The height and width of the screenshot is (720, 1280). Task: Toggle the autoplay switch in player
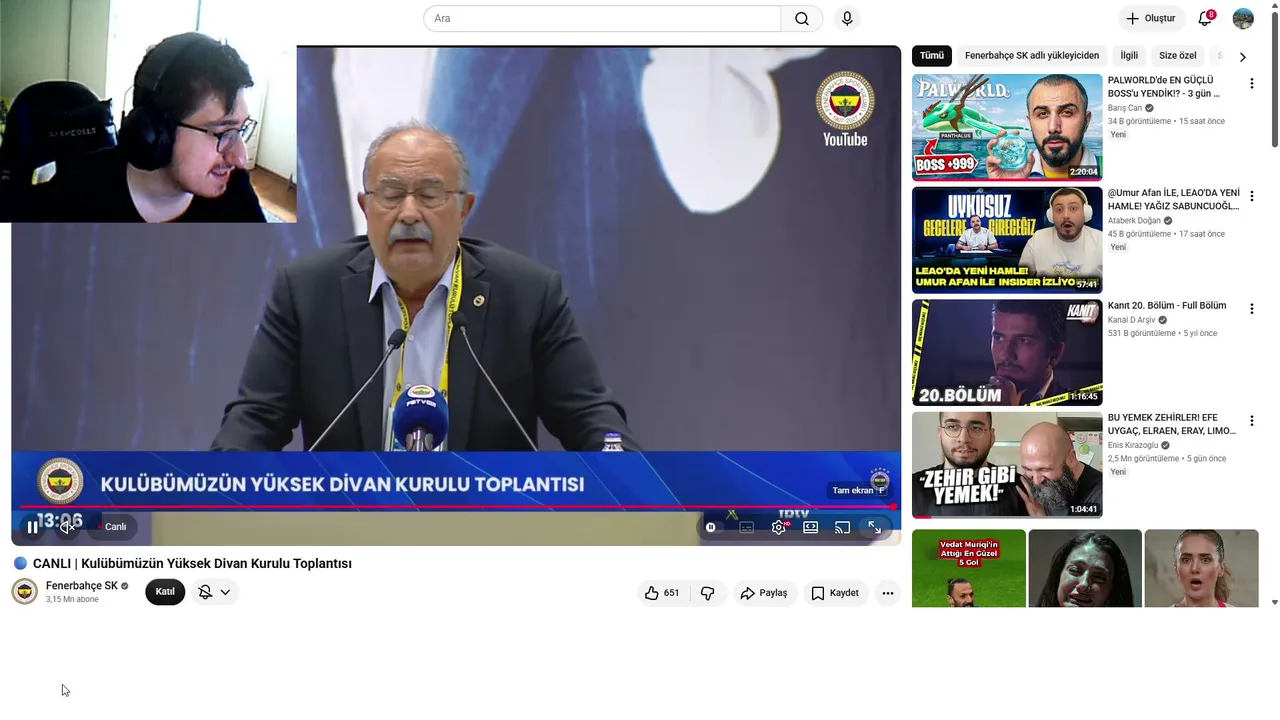click(x=711, y=527)
